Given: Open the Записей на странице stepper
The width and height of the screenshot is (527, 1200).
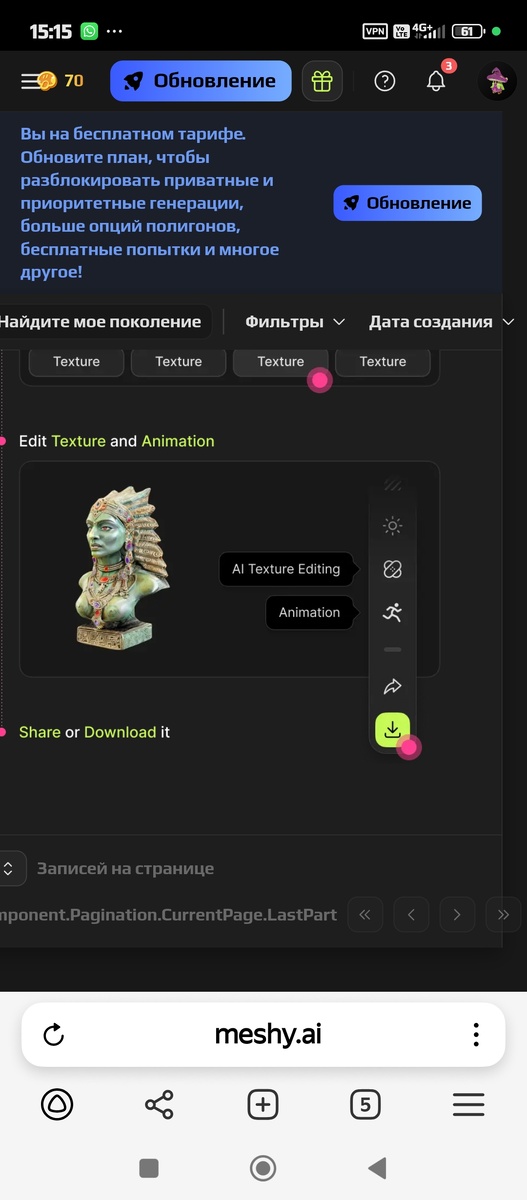Looking at the screenshot, I should 9,868.
